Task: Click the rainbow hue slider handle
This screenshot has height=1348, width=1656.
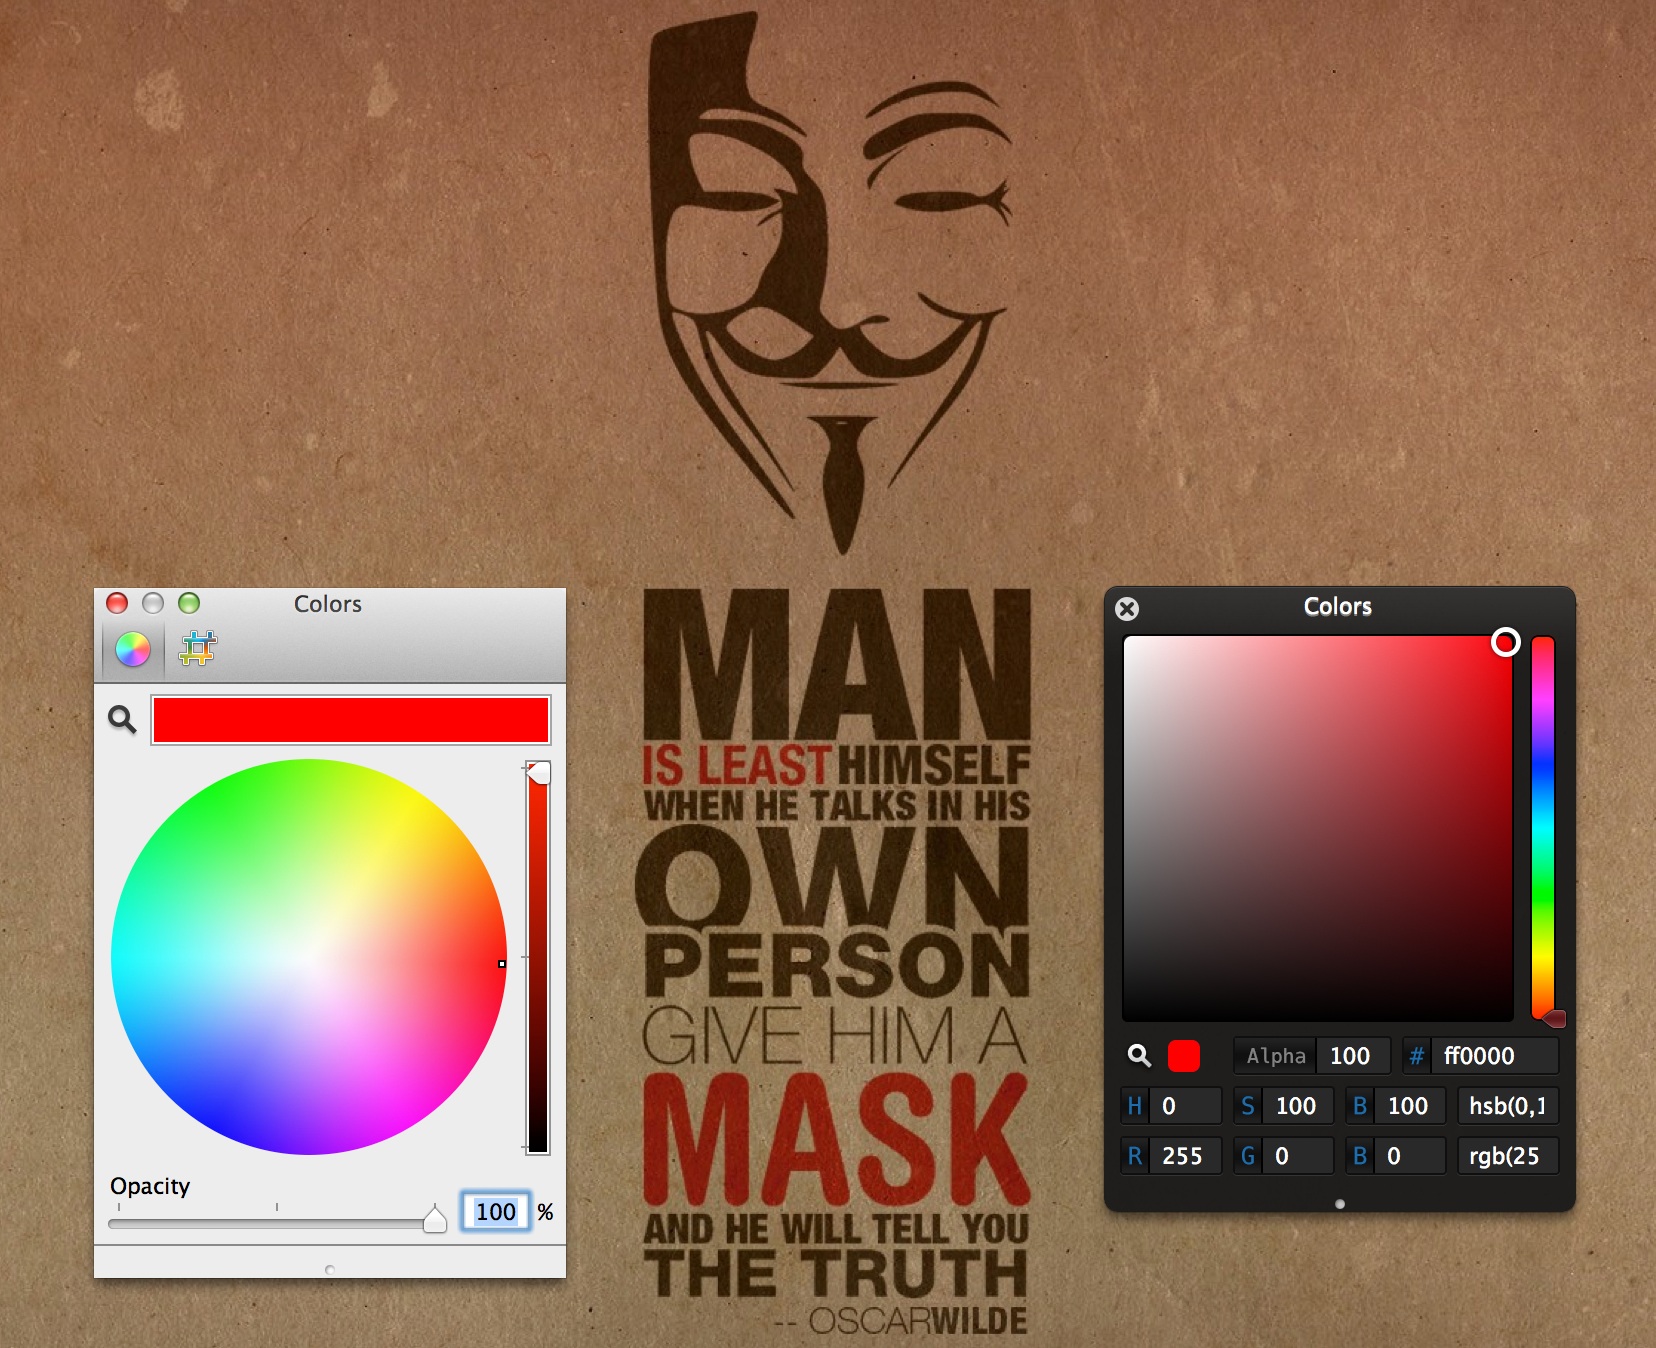Action: click(1553, 1019)
